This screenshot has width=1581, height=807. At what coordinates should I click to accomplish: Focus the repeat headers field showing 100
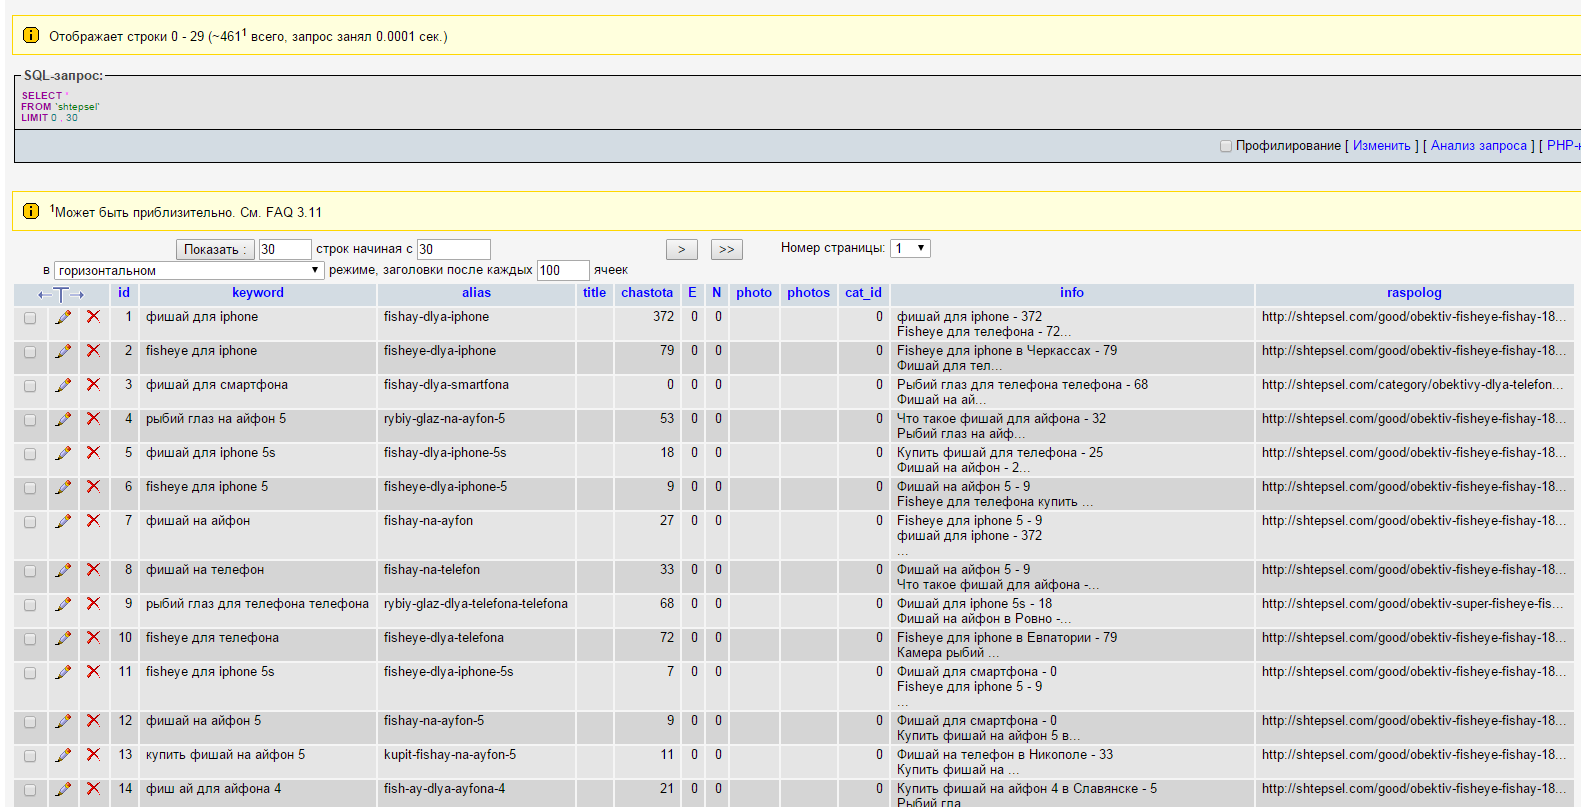click(x=563, y=270)
